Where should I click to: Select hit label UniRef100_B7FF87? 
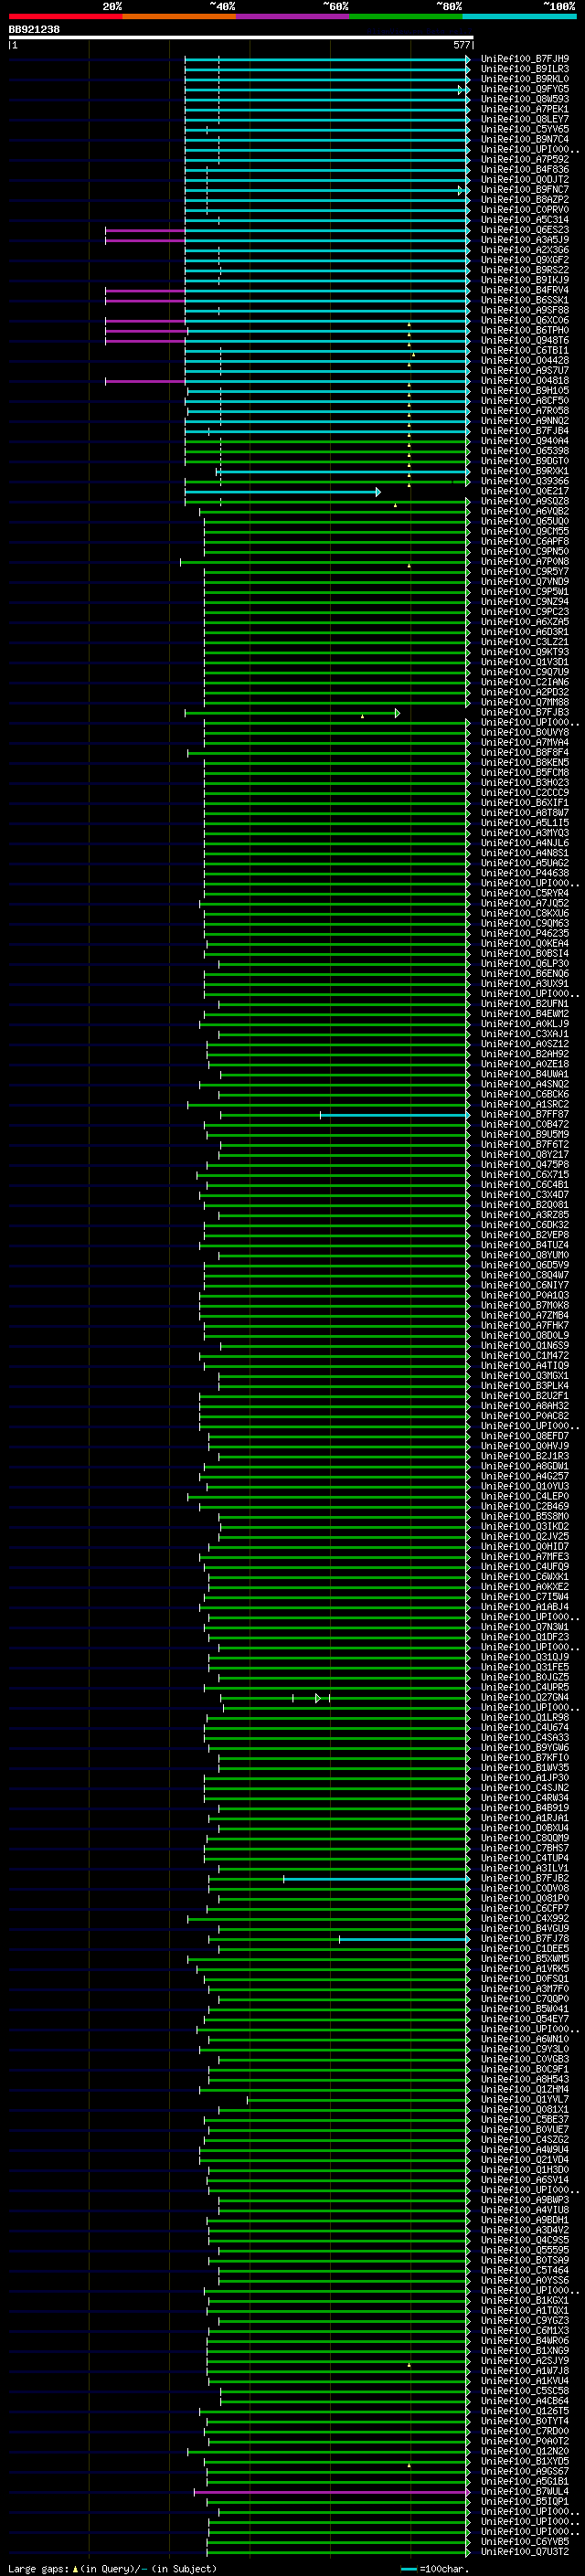click(525, 1114)
